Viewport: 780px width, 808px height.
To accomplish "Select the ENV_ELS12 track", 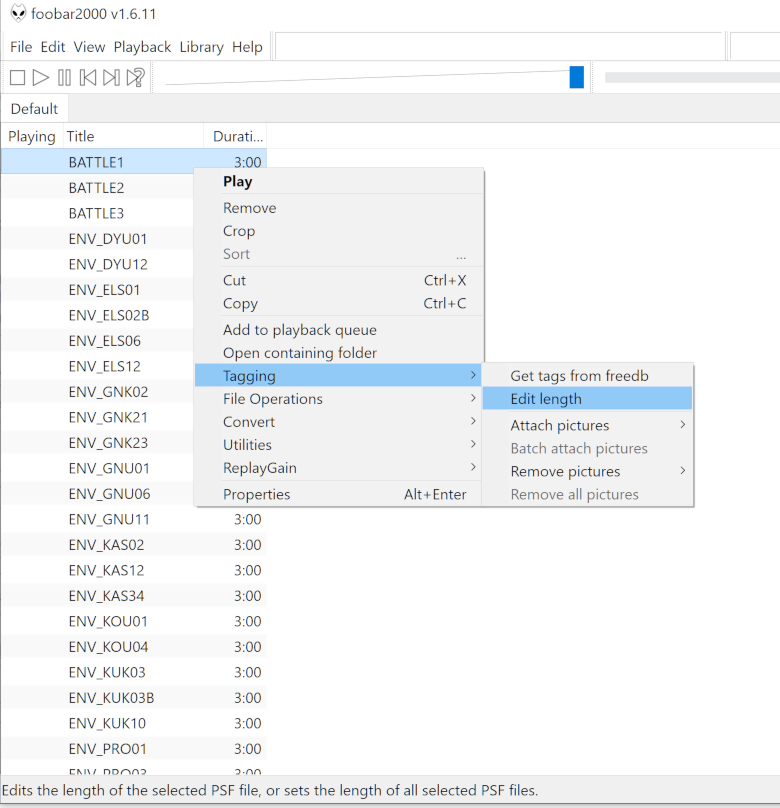I will [x=98, y=366].
